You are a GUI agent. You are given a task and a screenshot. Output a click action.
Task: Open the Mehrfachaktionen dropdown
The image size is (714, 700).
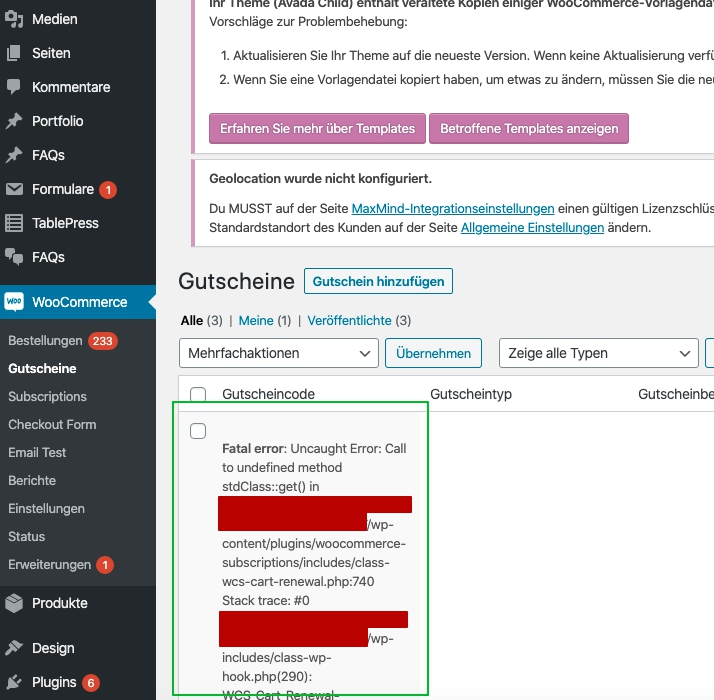[x=279, y=353]
